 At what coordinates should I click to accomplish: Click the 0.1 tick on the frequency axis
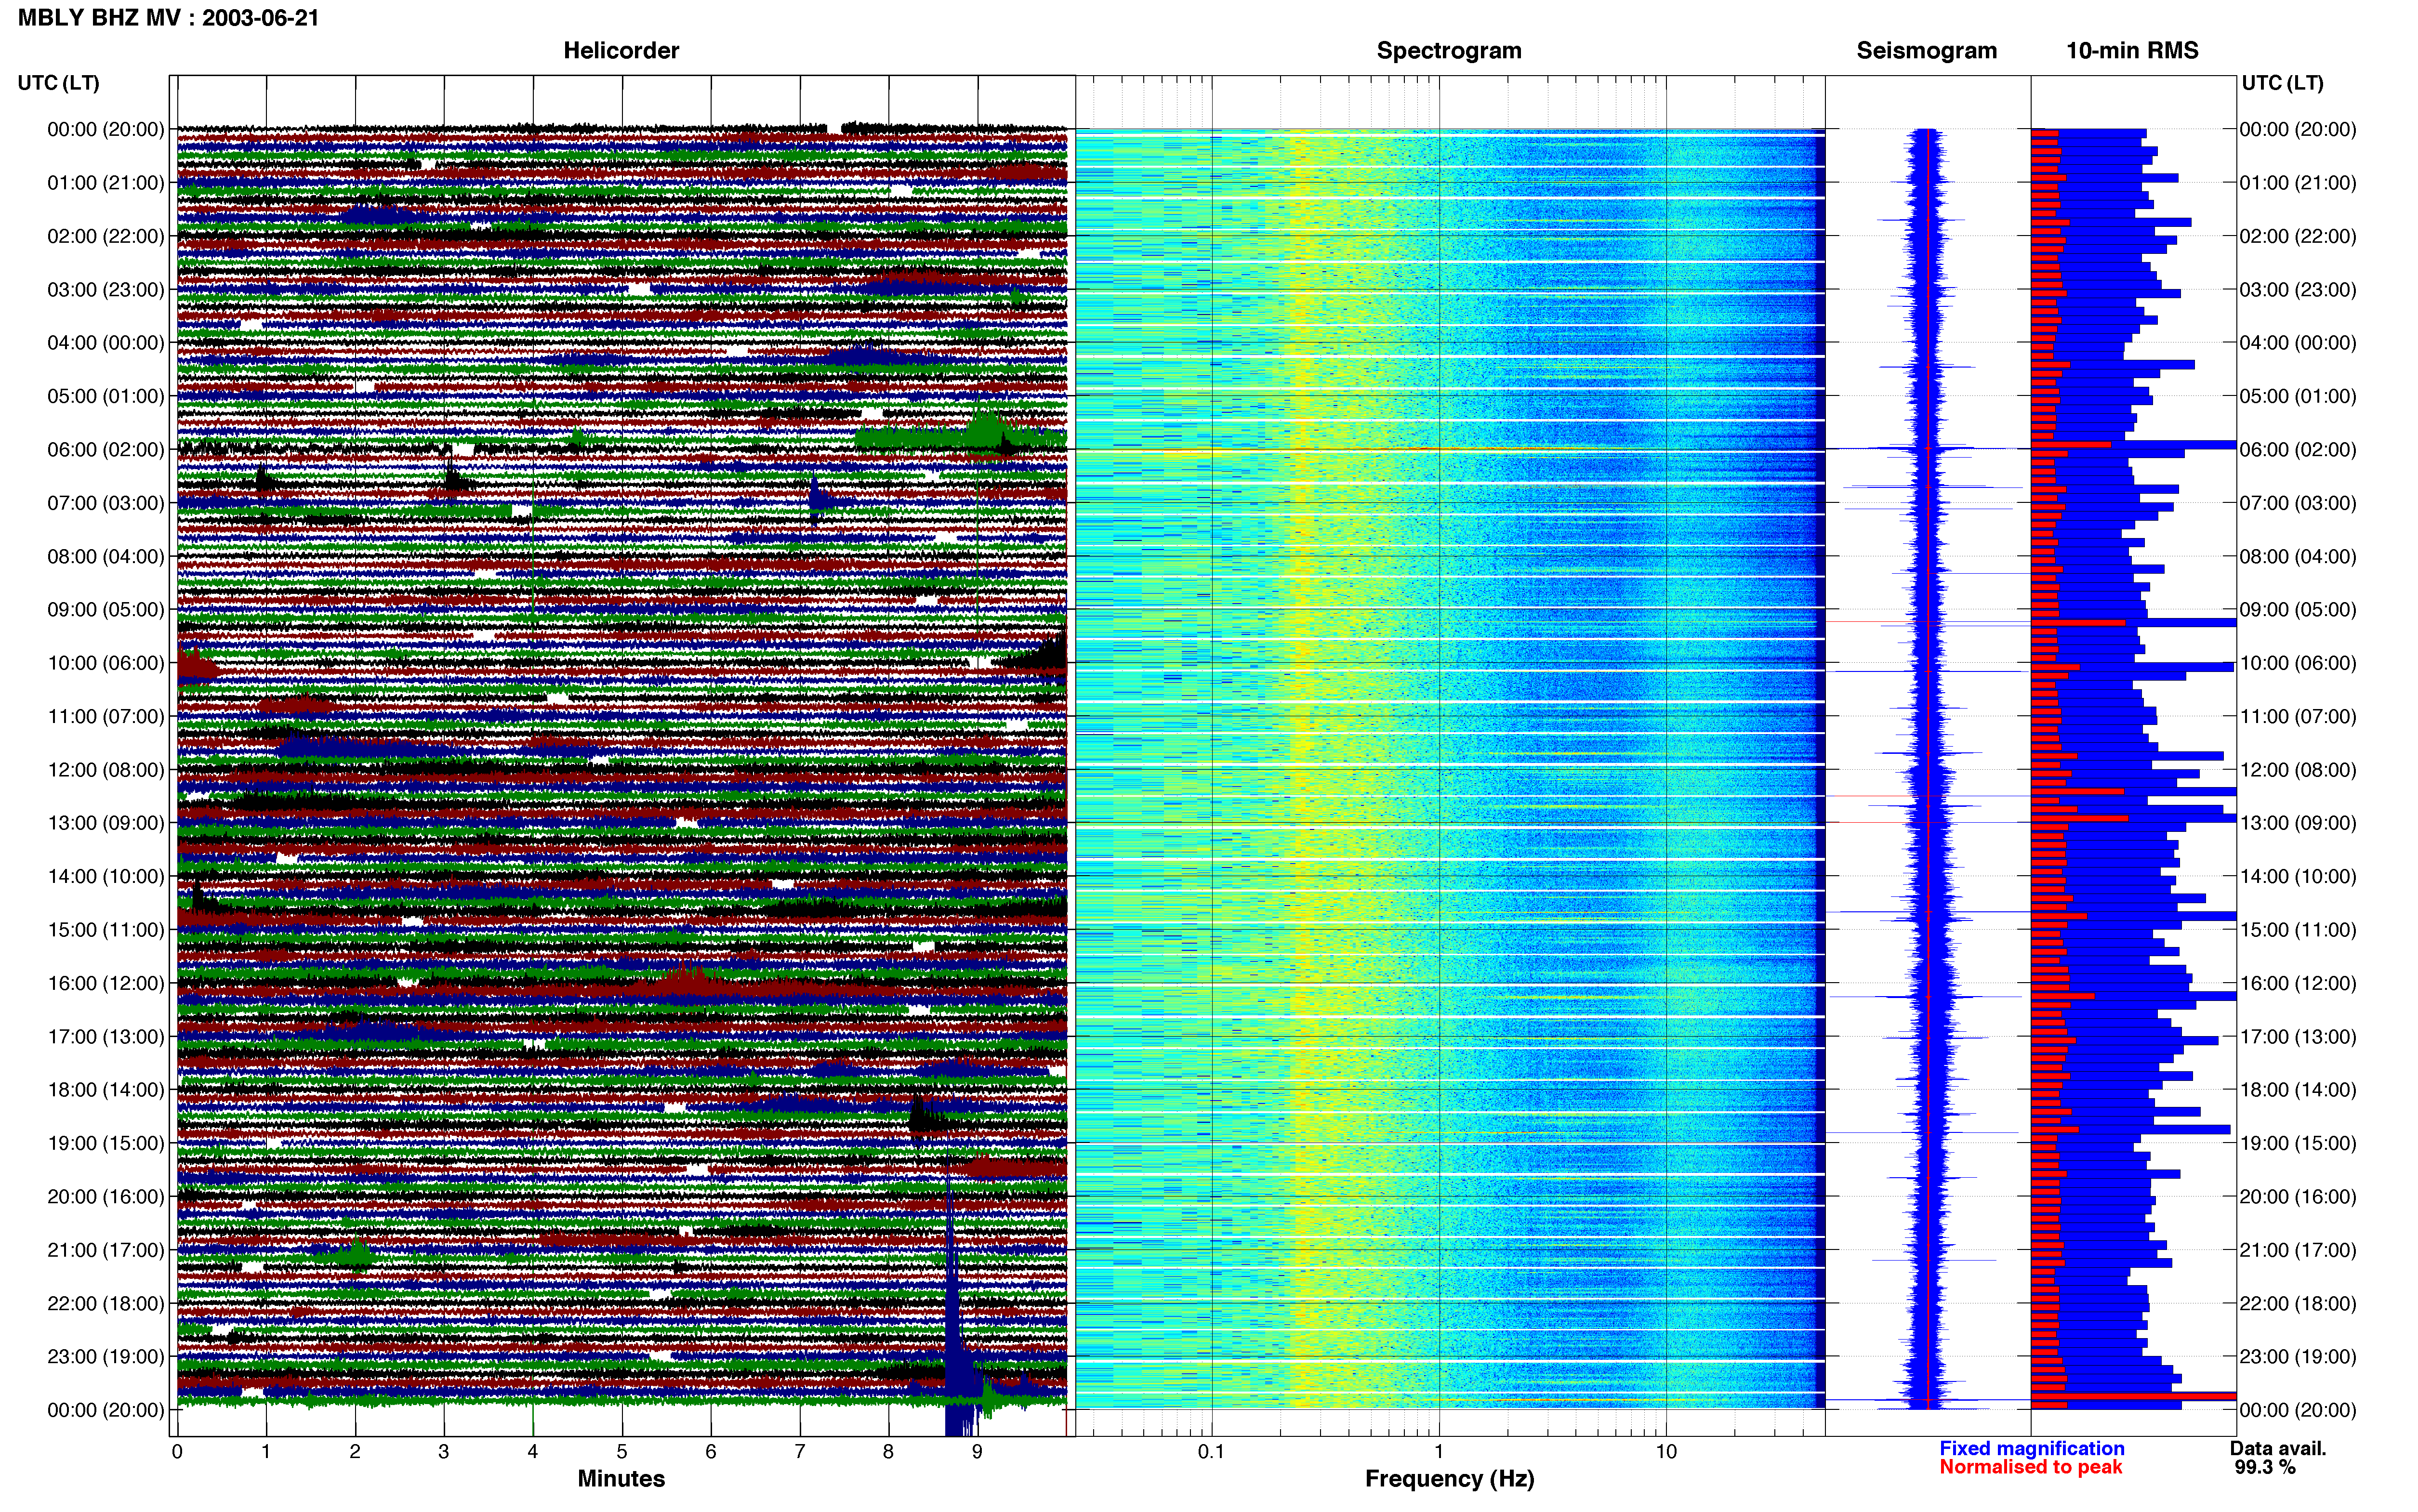click(x=1211, y=1451)
